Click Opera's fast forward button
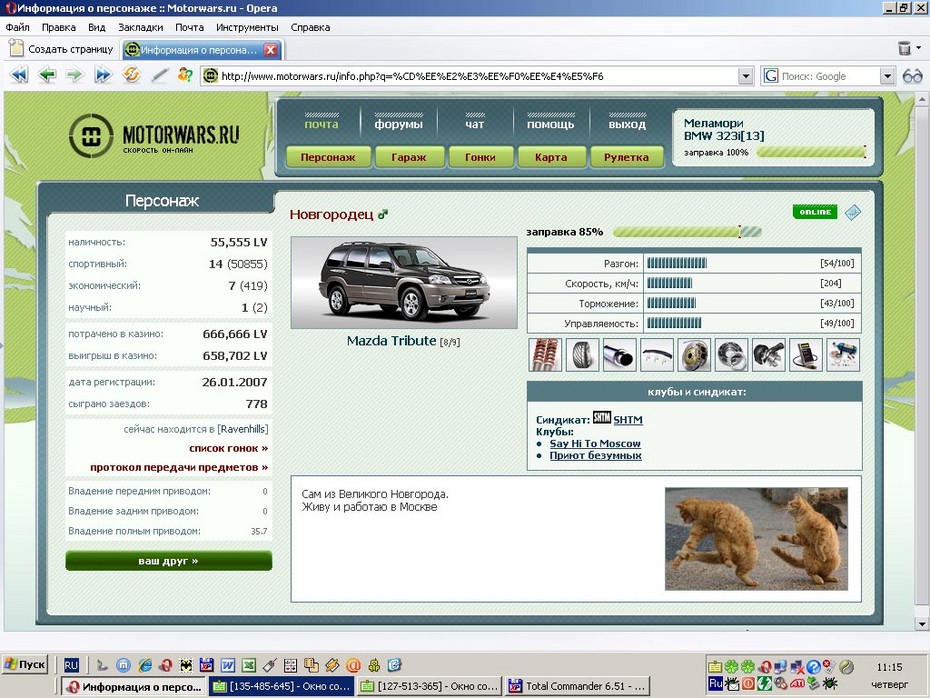 103,75
